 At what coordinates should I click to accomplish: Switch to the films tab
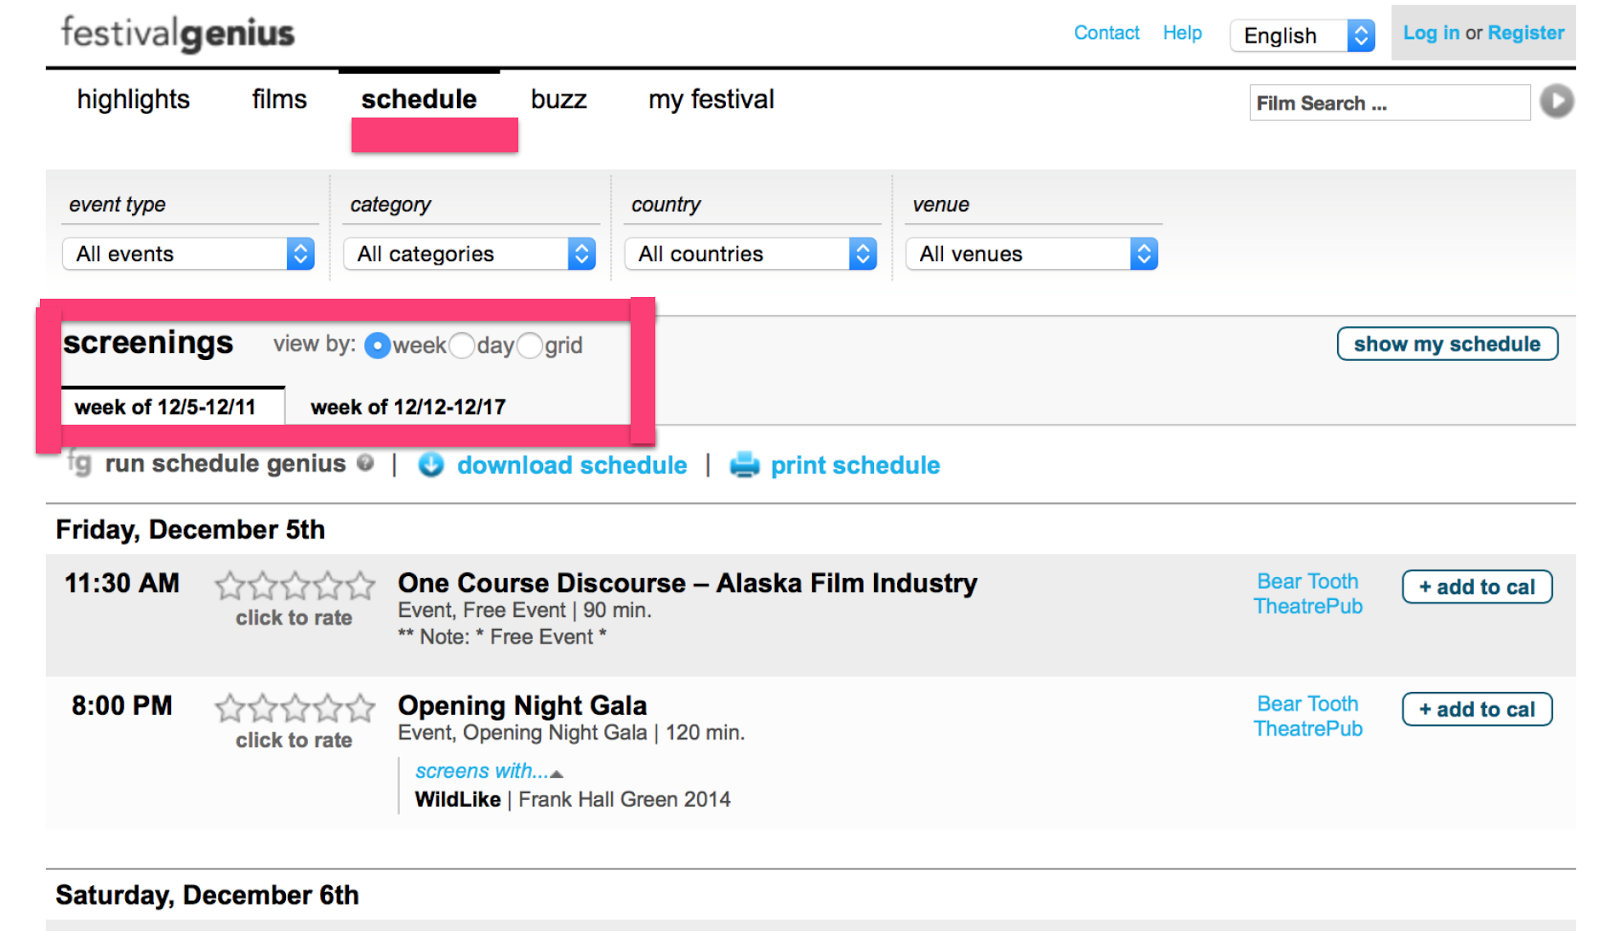pyautogui.click(x=279, y=100)
